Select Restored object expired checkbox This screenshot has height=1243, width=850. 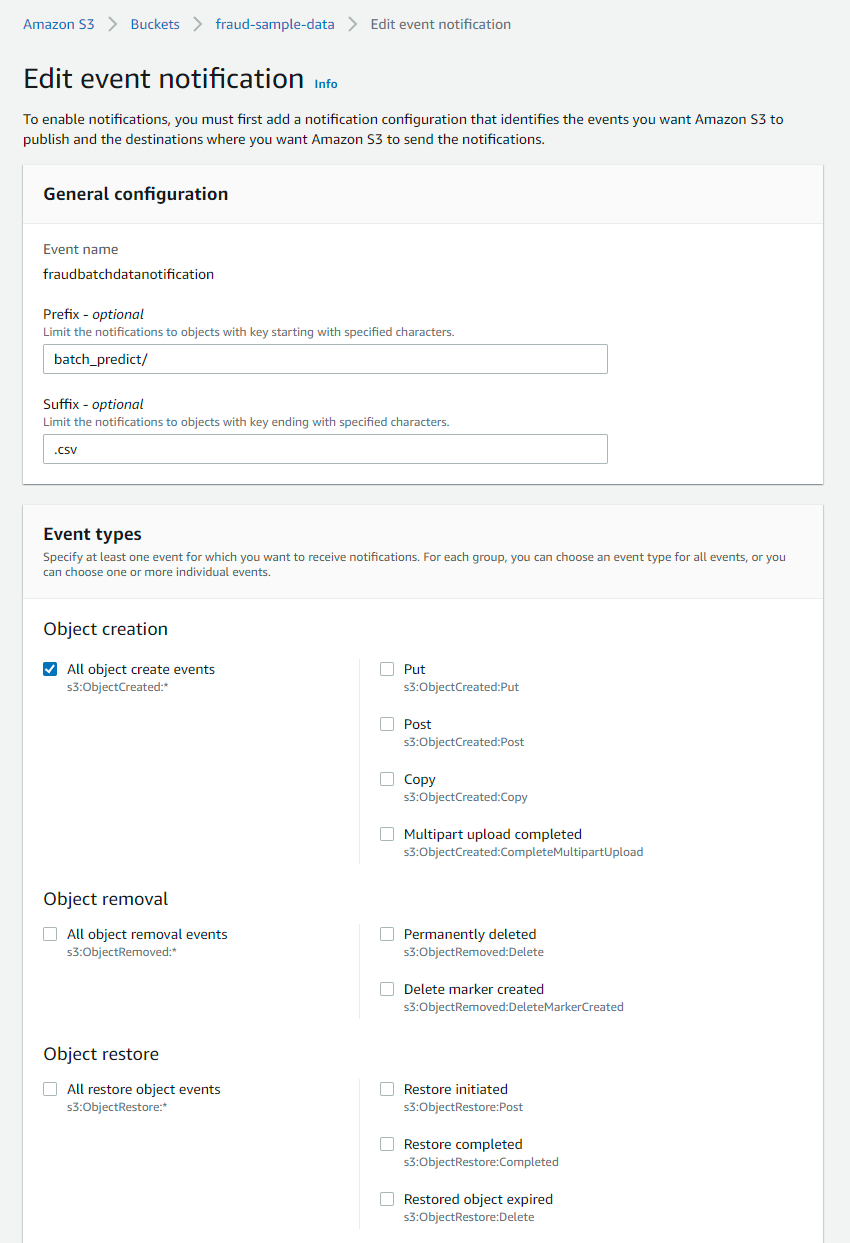click(387, 1200)
